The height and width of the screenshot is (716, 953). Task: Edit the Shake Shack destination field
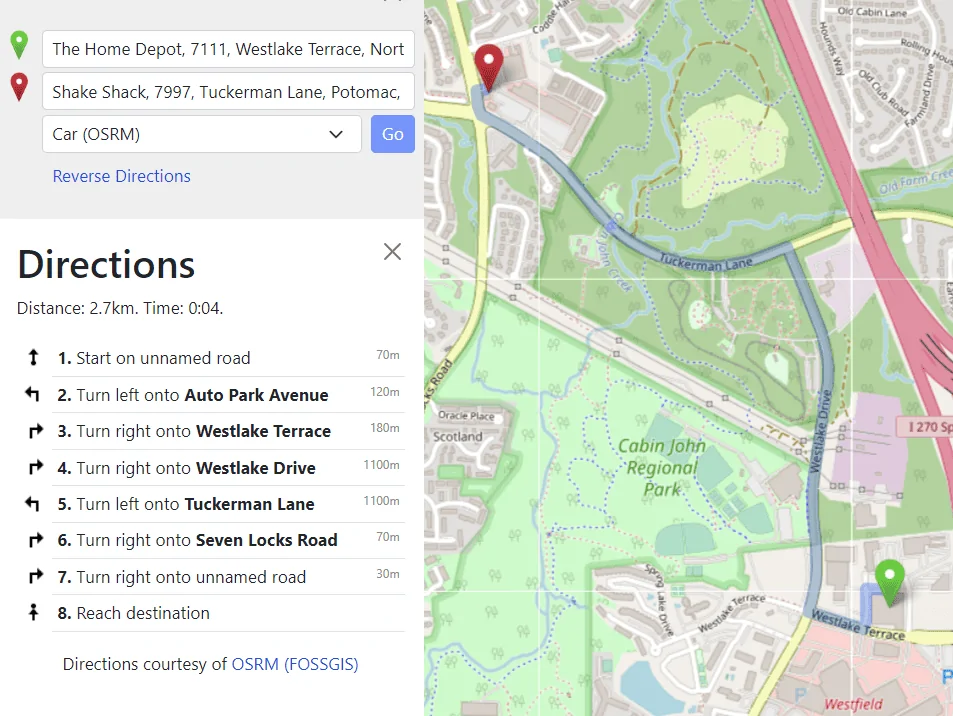click(229, 92)
